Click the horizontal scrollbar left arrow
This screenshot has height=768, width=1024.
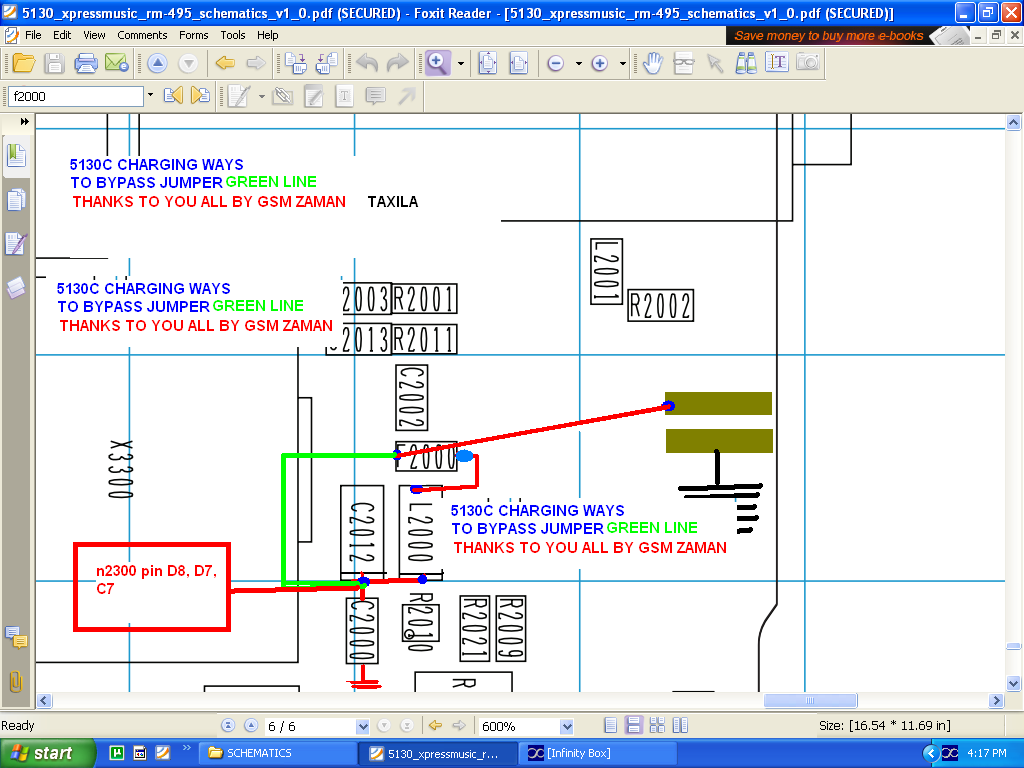tap(44, 701)
